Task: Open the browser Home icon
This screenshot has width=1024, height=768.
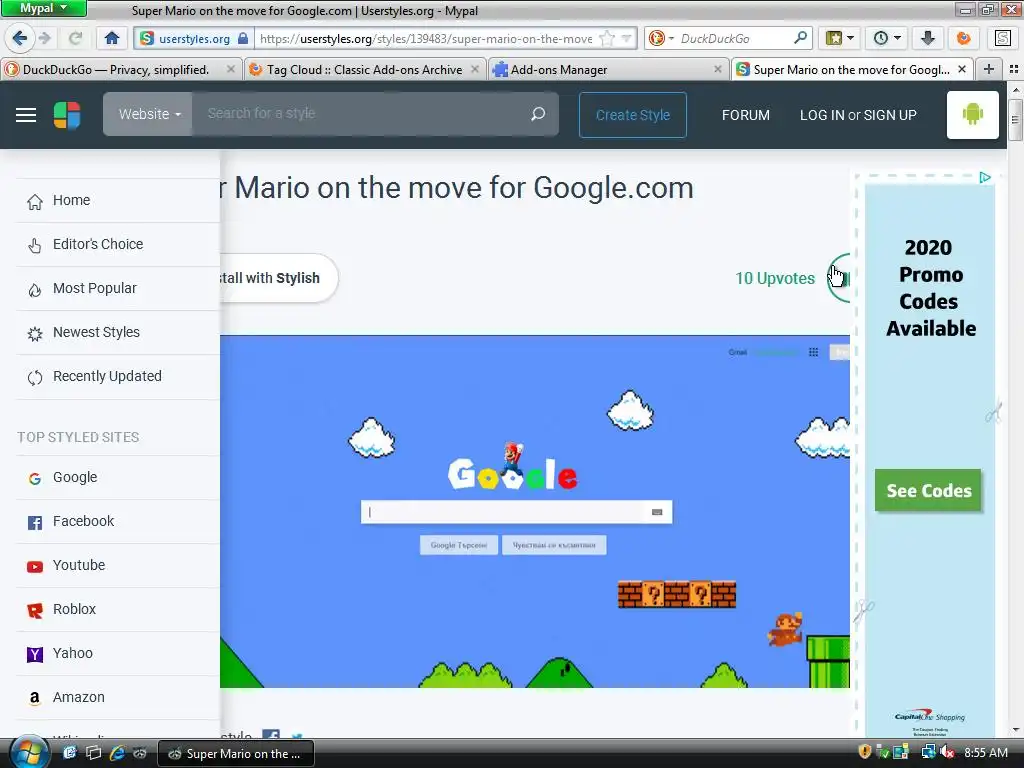Action: [x=112, y=38]
